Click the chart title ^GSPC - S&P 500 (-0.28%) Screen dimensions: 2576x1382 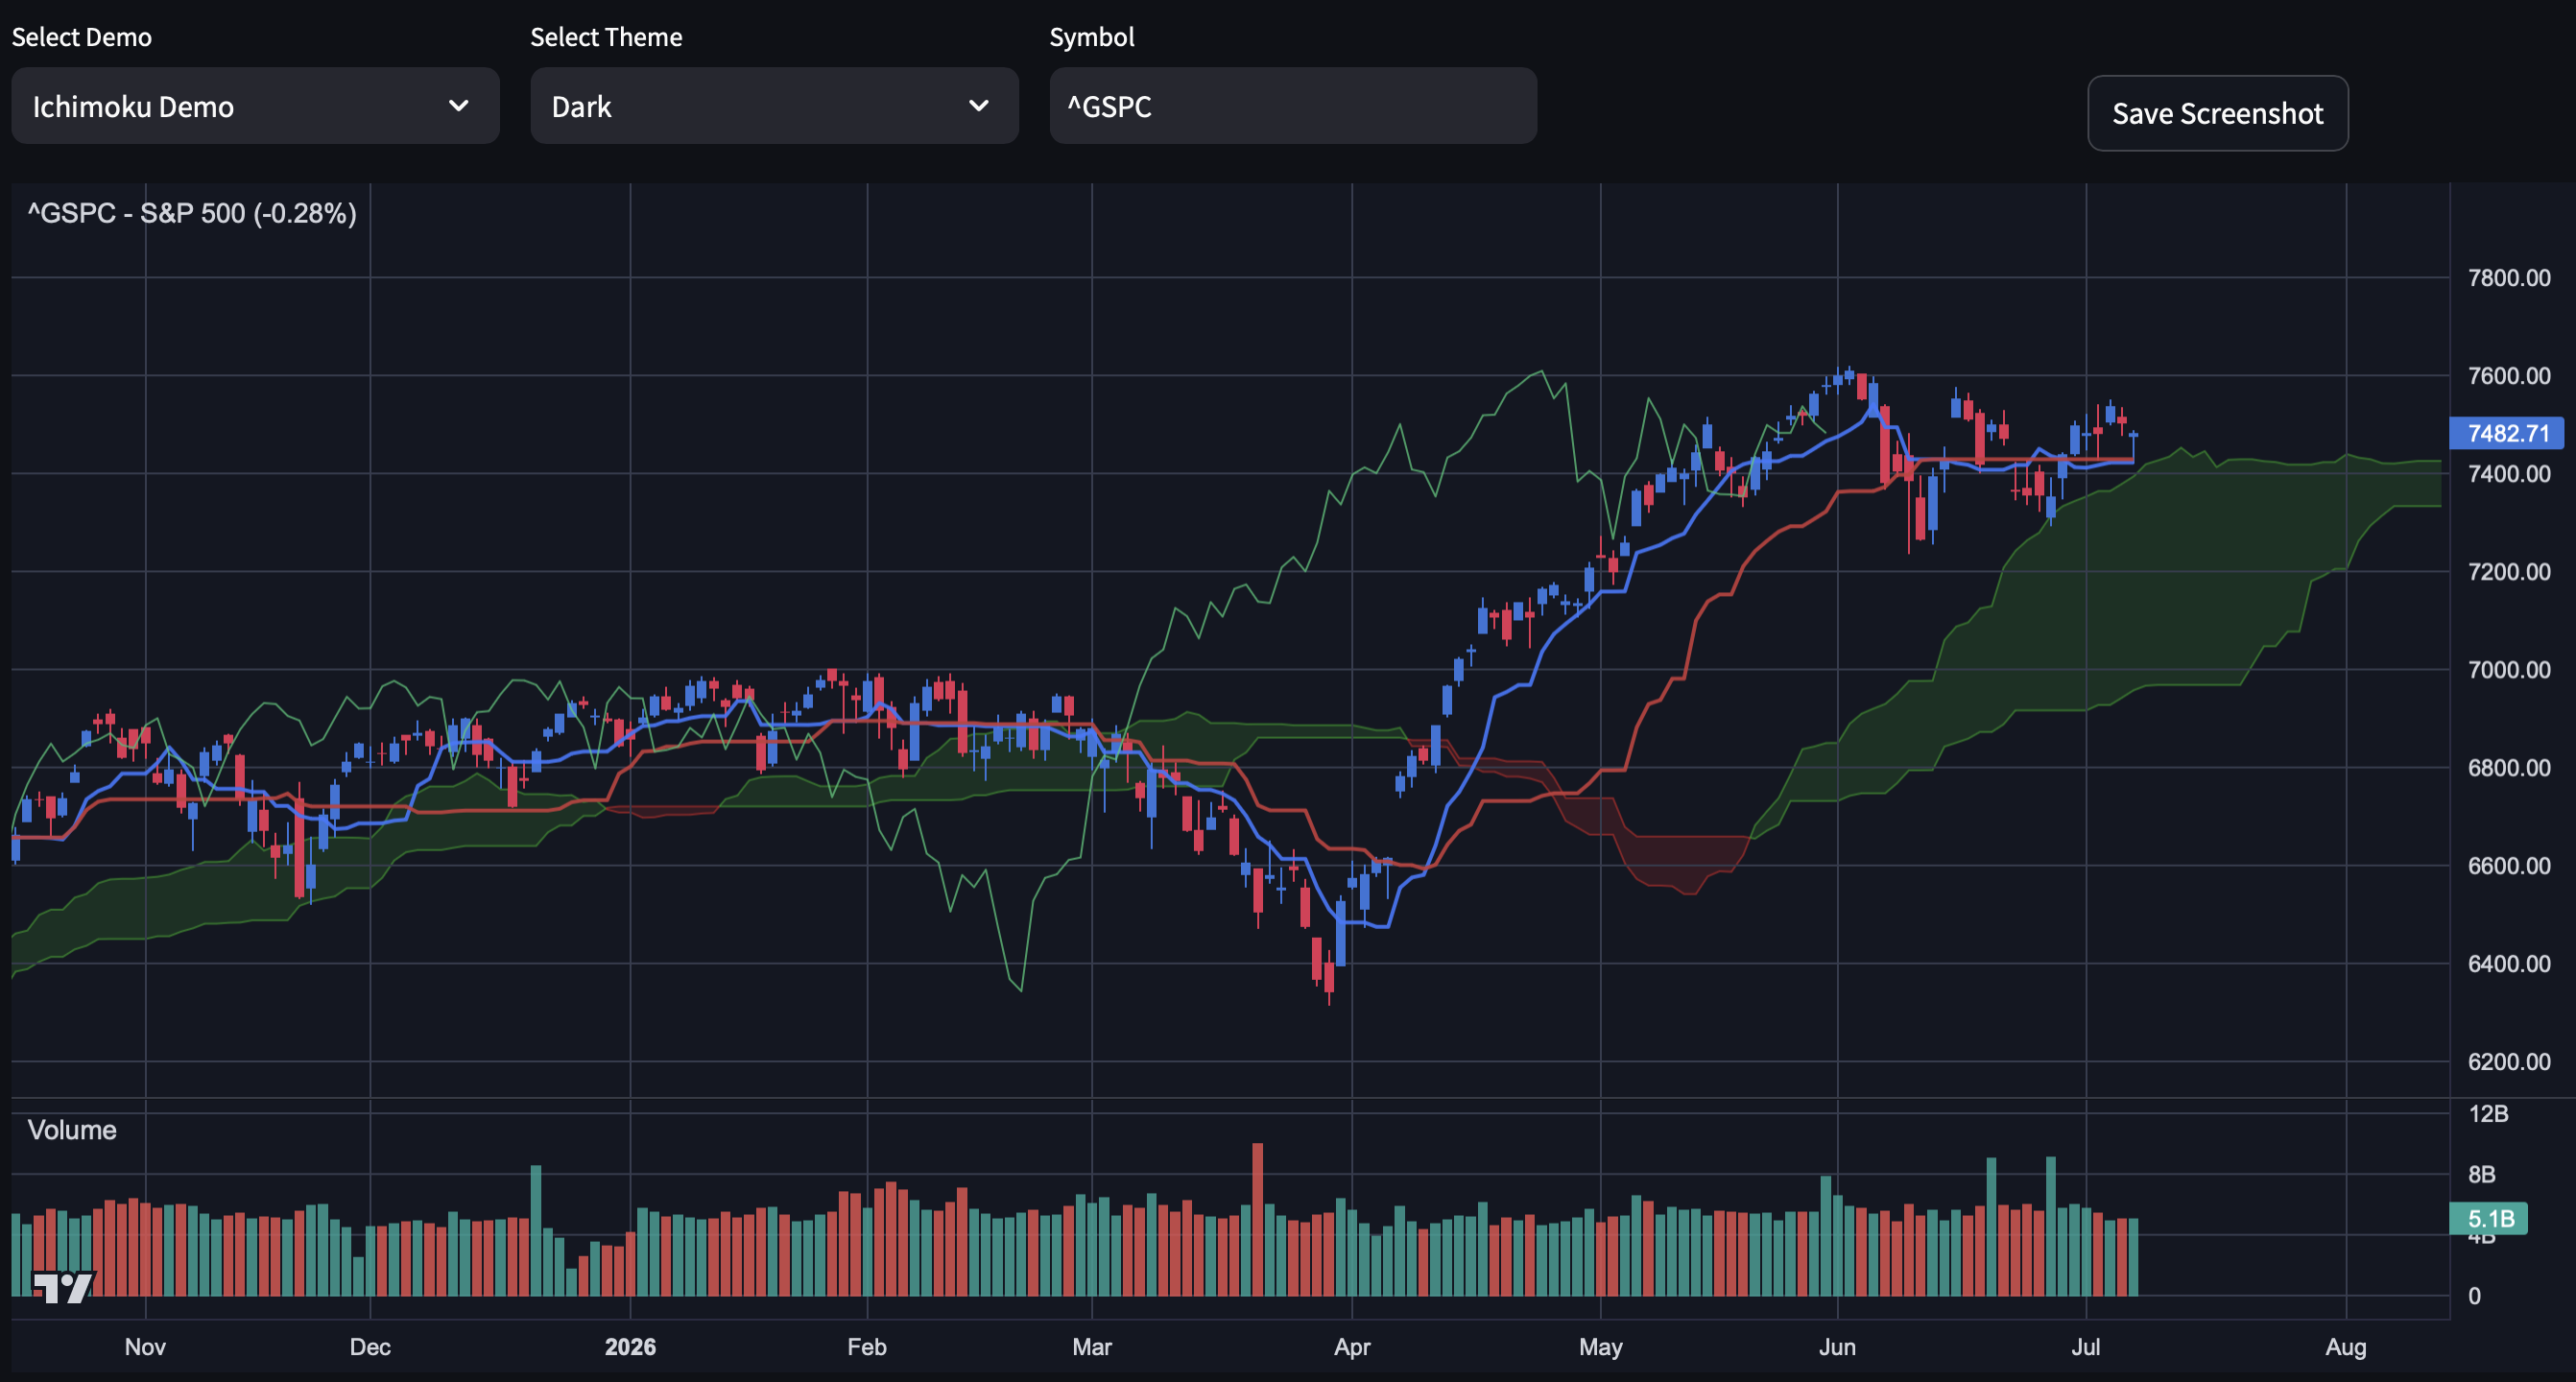(192, 213)
